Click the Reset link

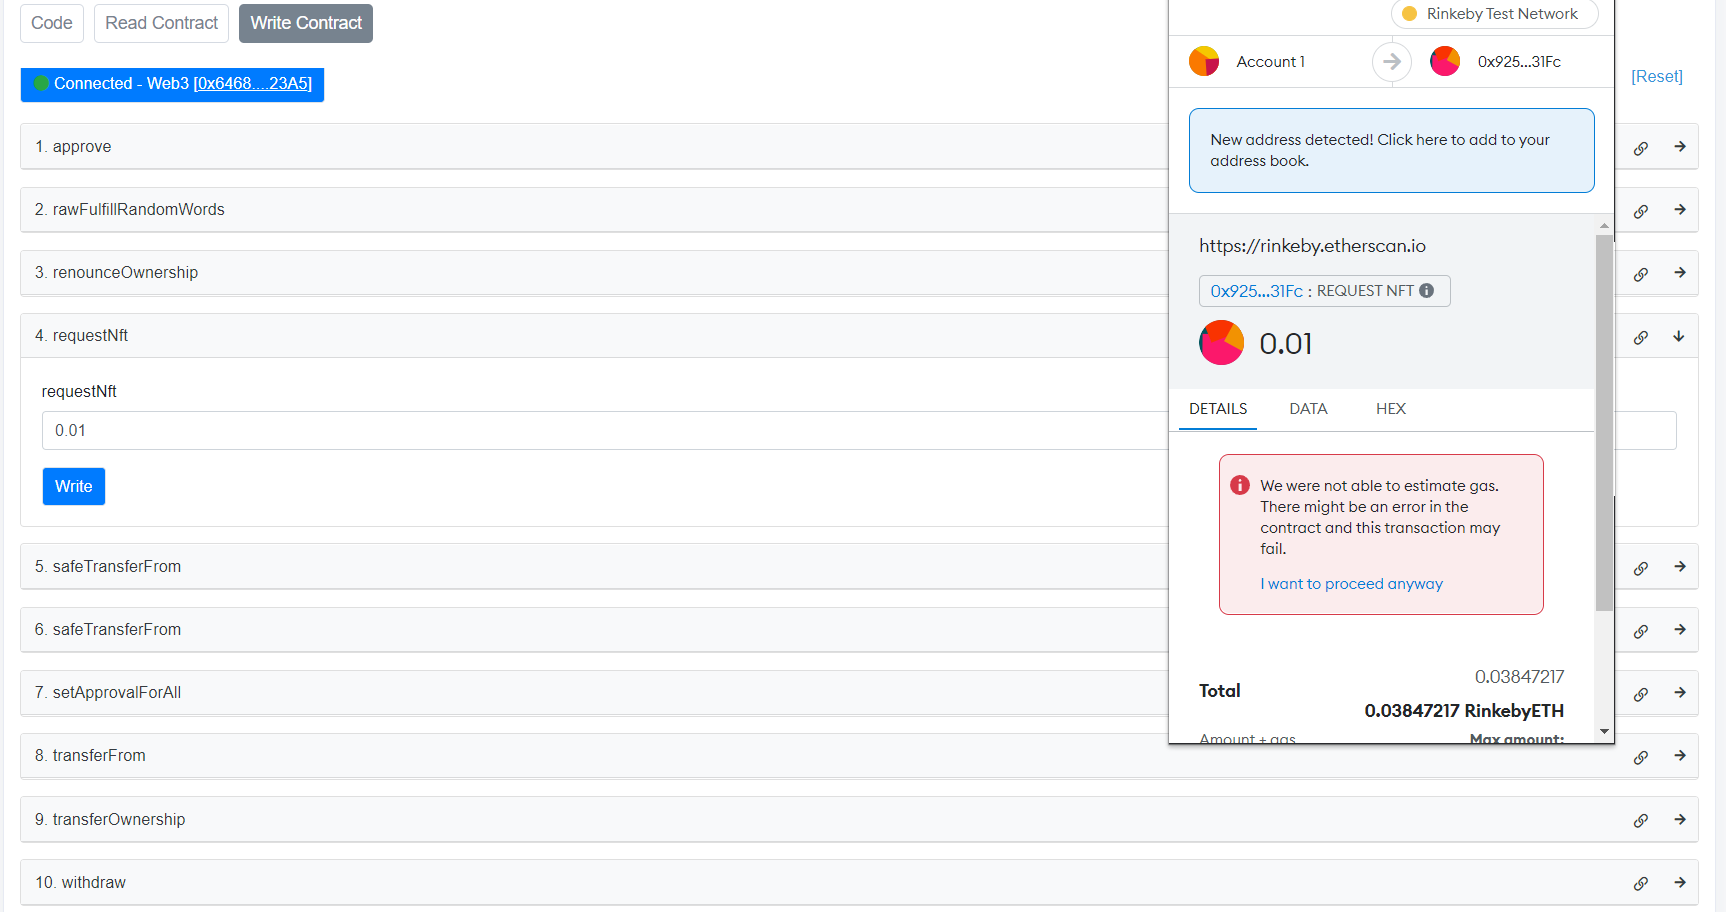point(1657,76)
